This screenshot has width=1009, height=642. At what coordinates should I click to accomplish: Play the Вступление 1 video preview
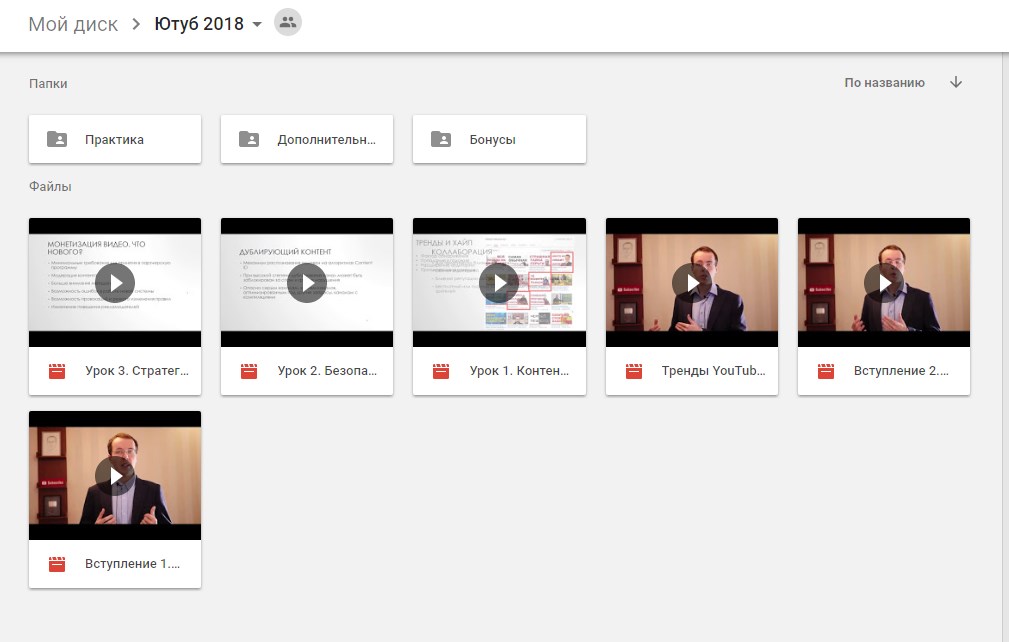pyautogui.click(x=115, y=476)
